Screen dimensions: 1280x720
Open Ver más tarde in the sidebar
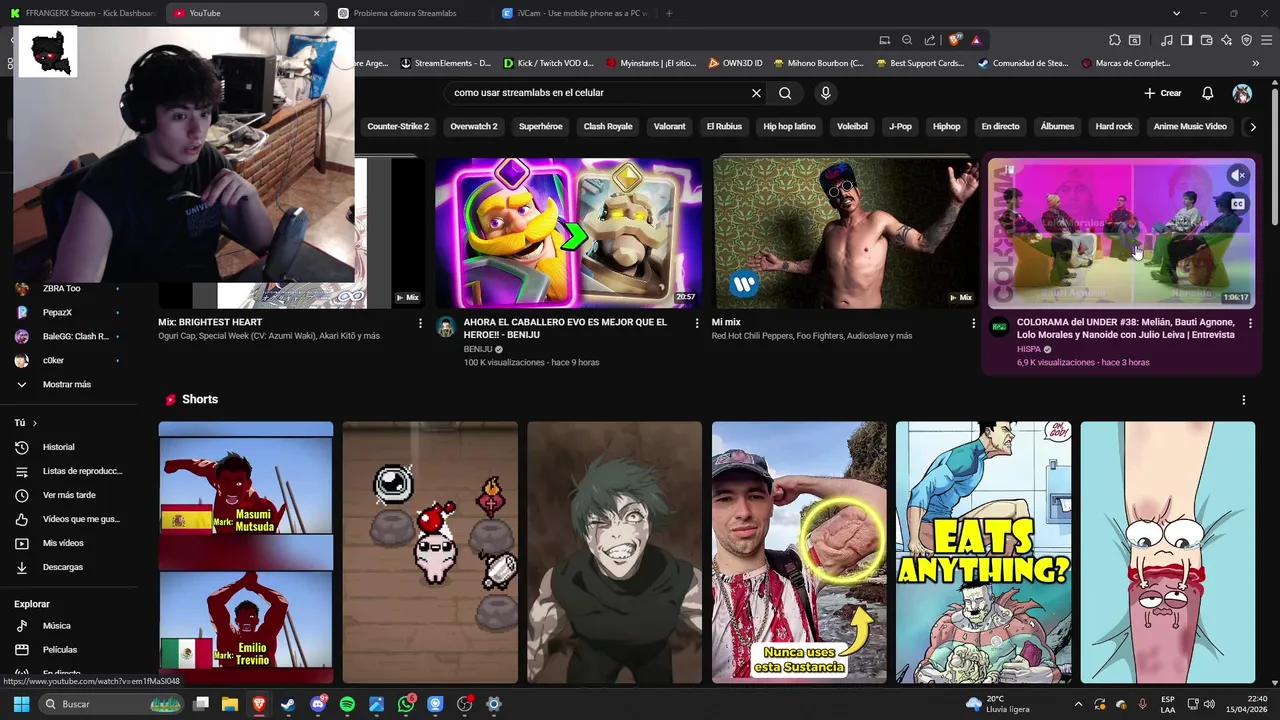67,495
